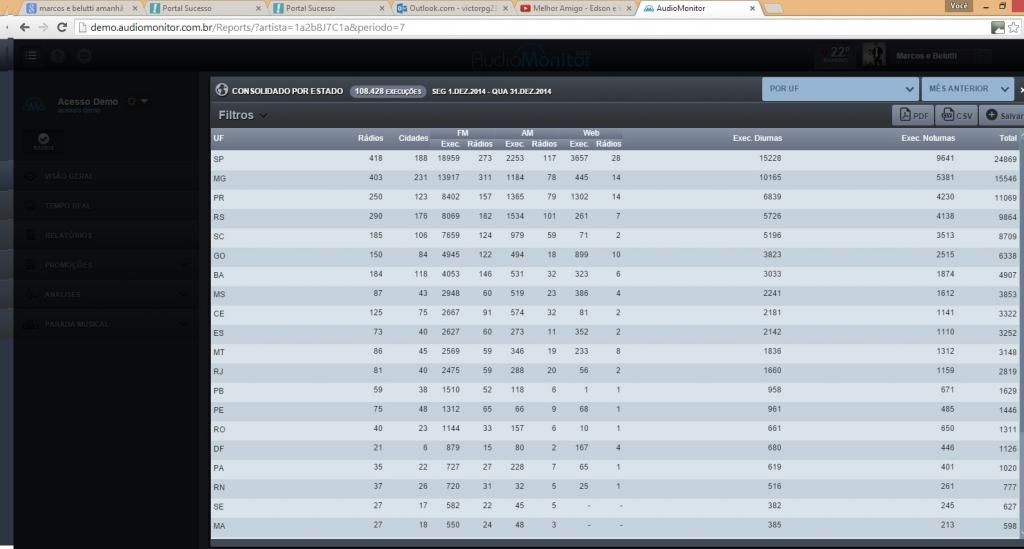Click the 108.428 execuções badge
Viewport: 1024px width, 549px height.
388,90
